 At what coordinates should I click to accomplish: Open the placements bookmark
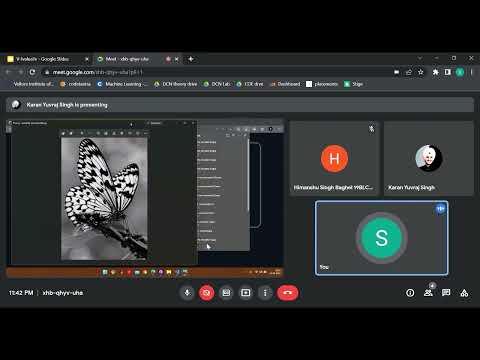pos(322,84)
